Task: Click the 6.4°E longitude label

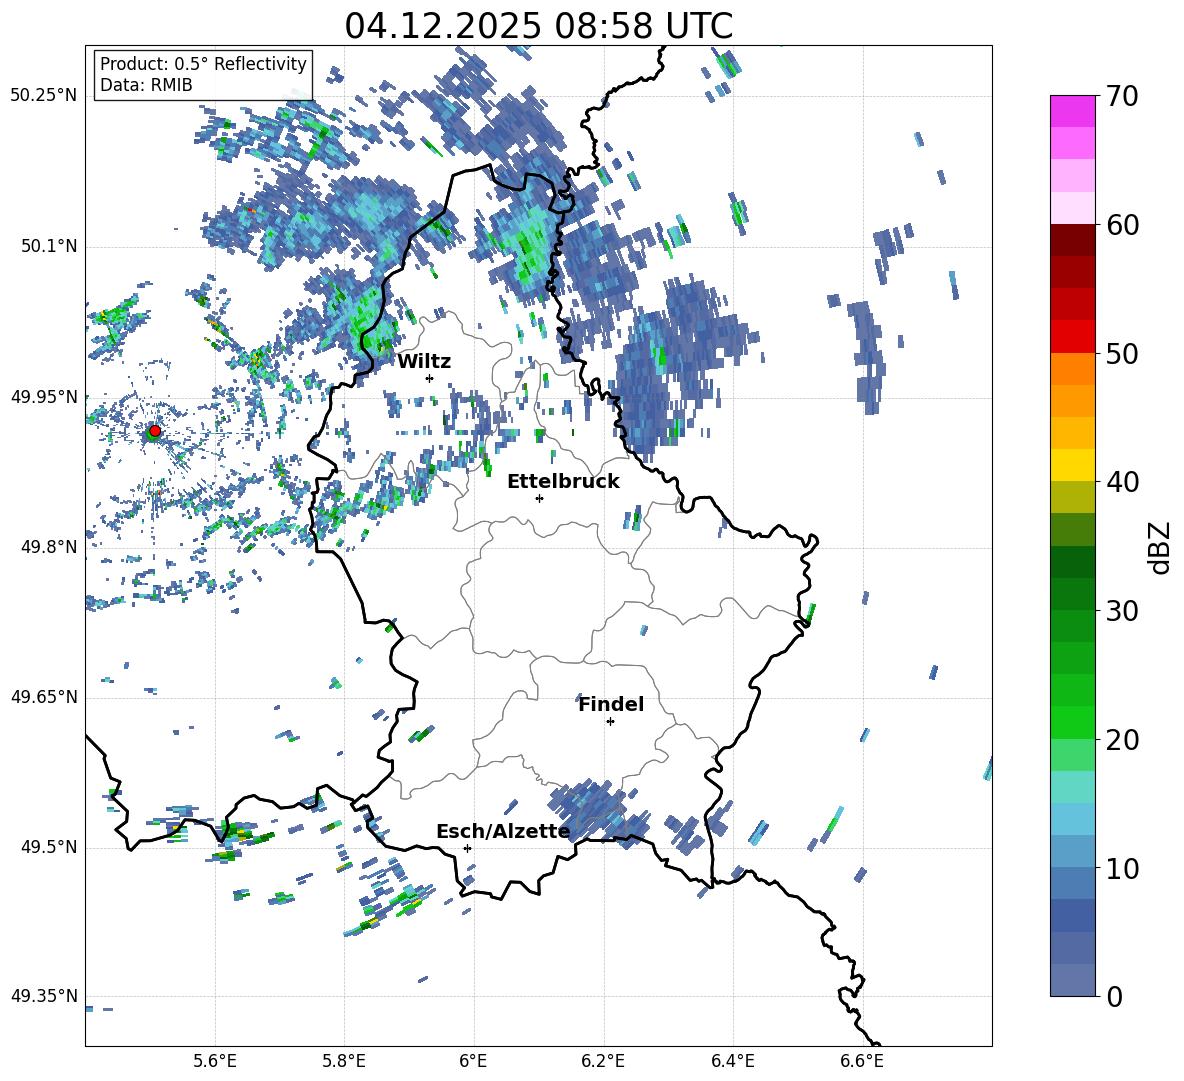Action: [732, 1061]
